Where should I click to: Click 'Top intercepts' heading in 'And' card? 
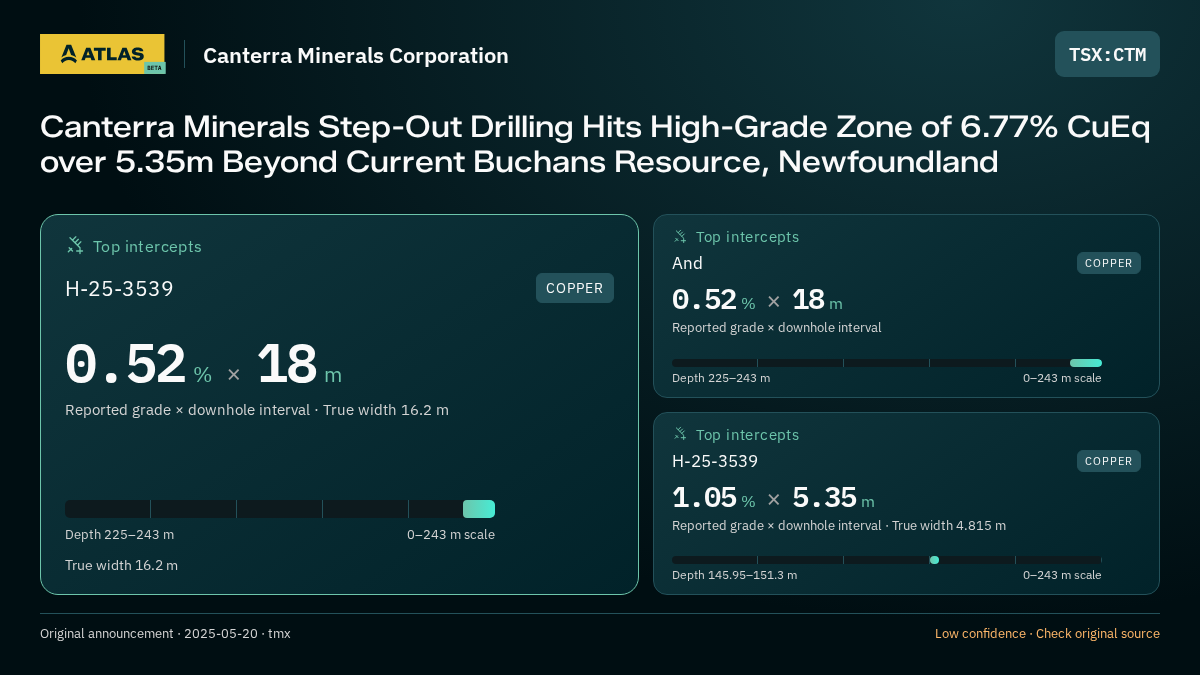747,237
